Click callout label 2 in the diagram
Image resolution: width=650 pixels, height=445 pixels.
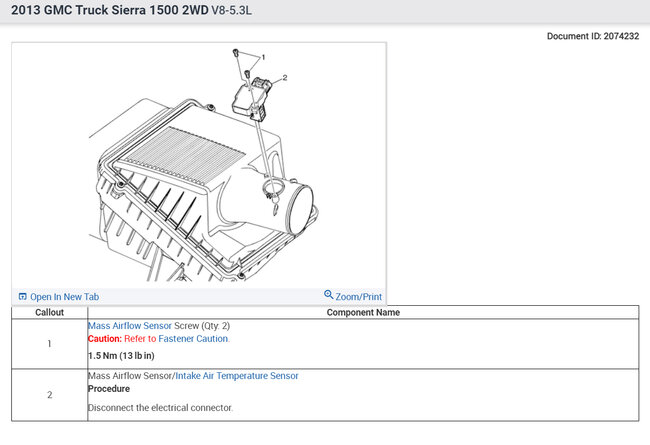[284, 78]
